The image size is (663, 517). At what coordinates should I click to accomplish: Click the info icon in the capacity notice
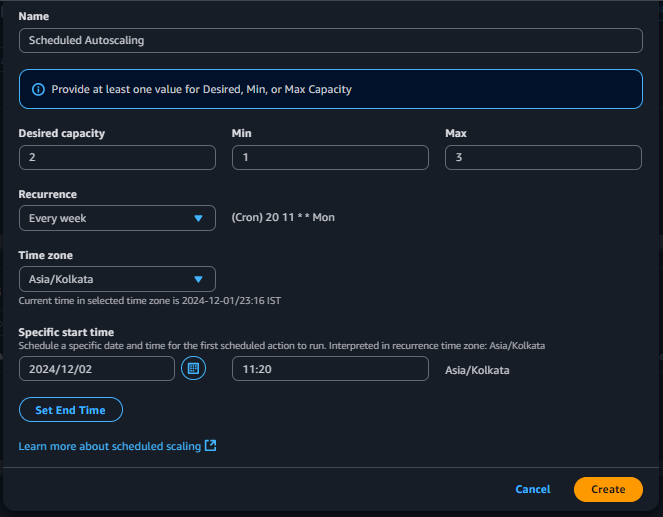coord(39,89)
